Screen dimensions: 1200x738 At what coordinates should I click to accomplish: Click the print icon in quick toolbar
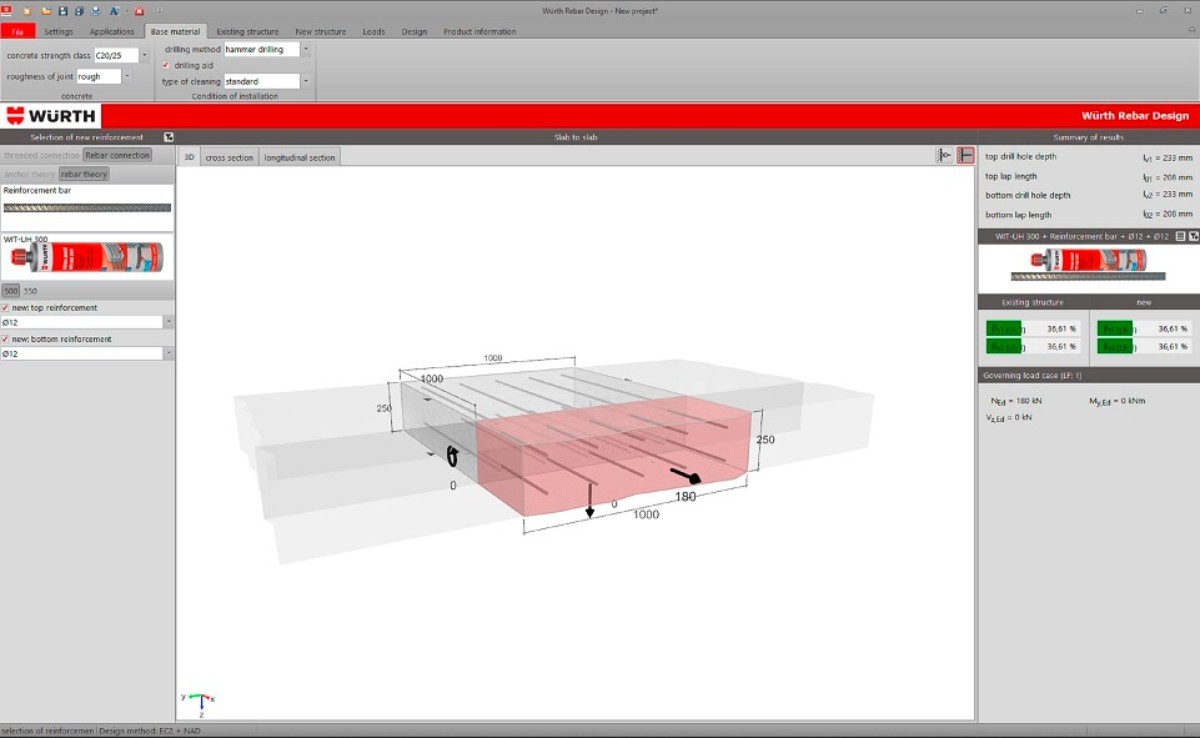96,11
